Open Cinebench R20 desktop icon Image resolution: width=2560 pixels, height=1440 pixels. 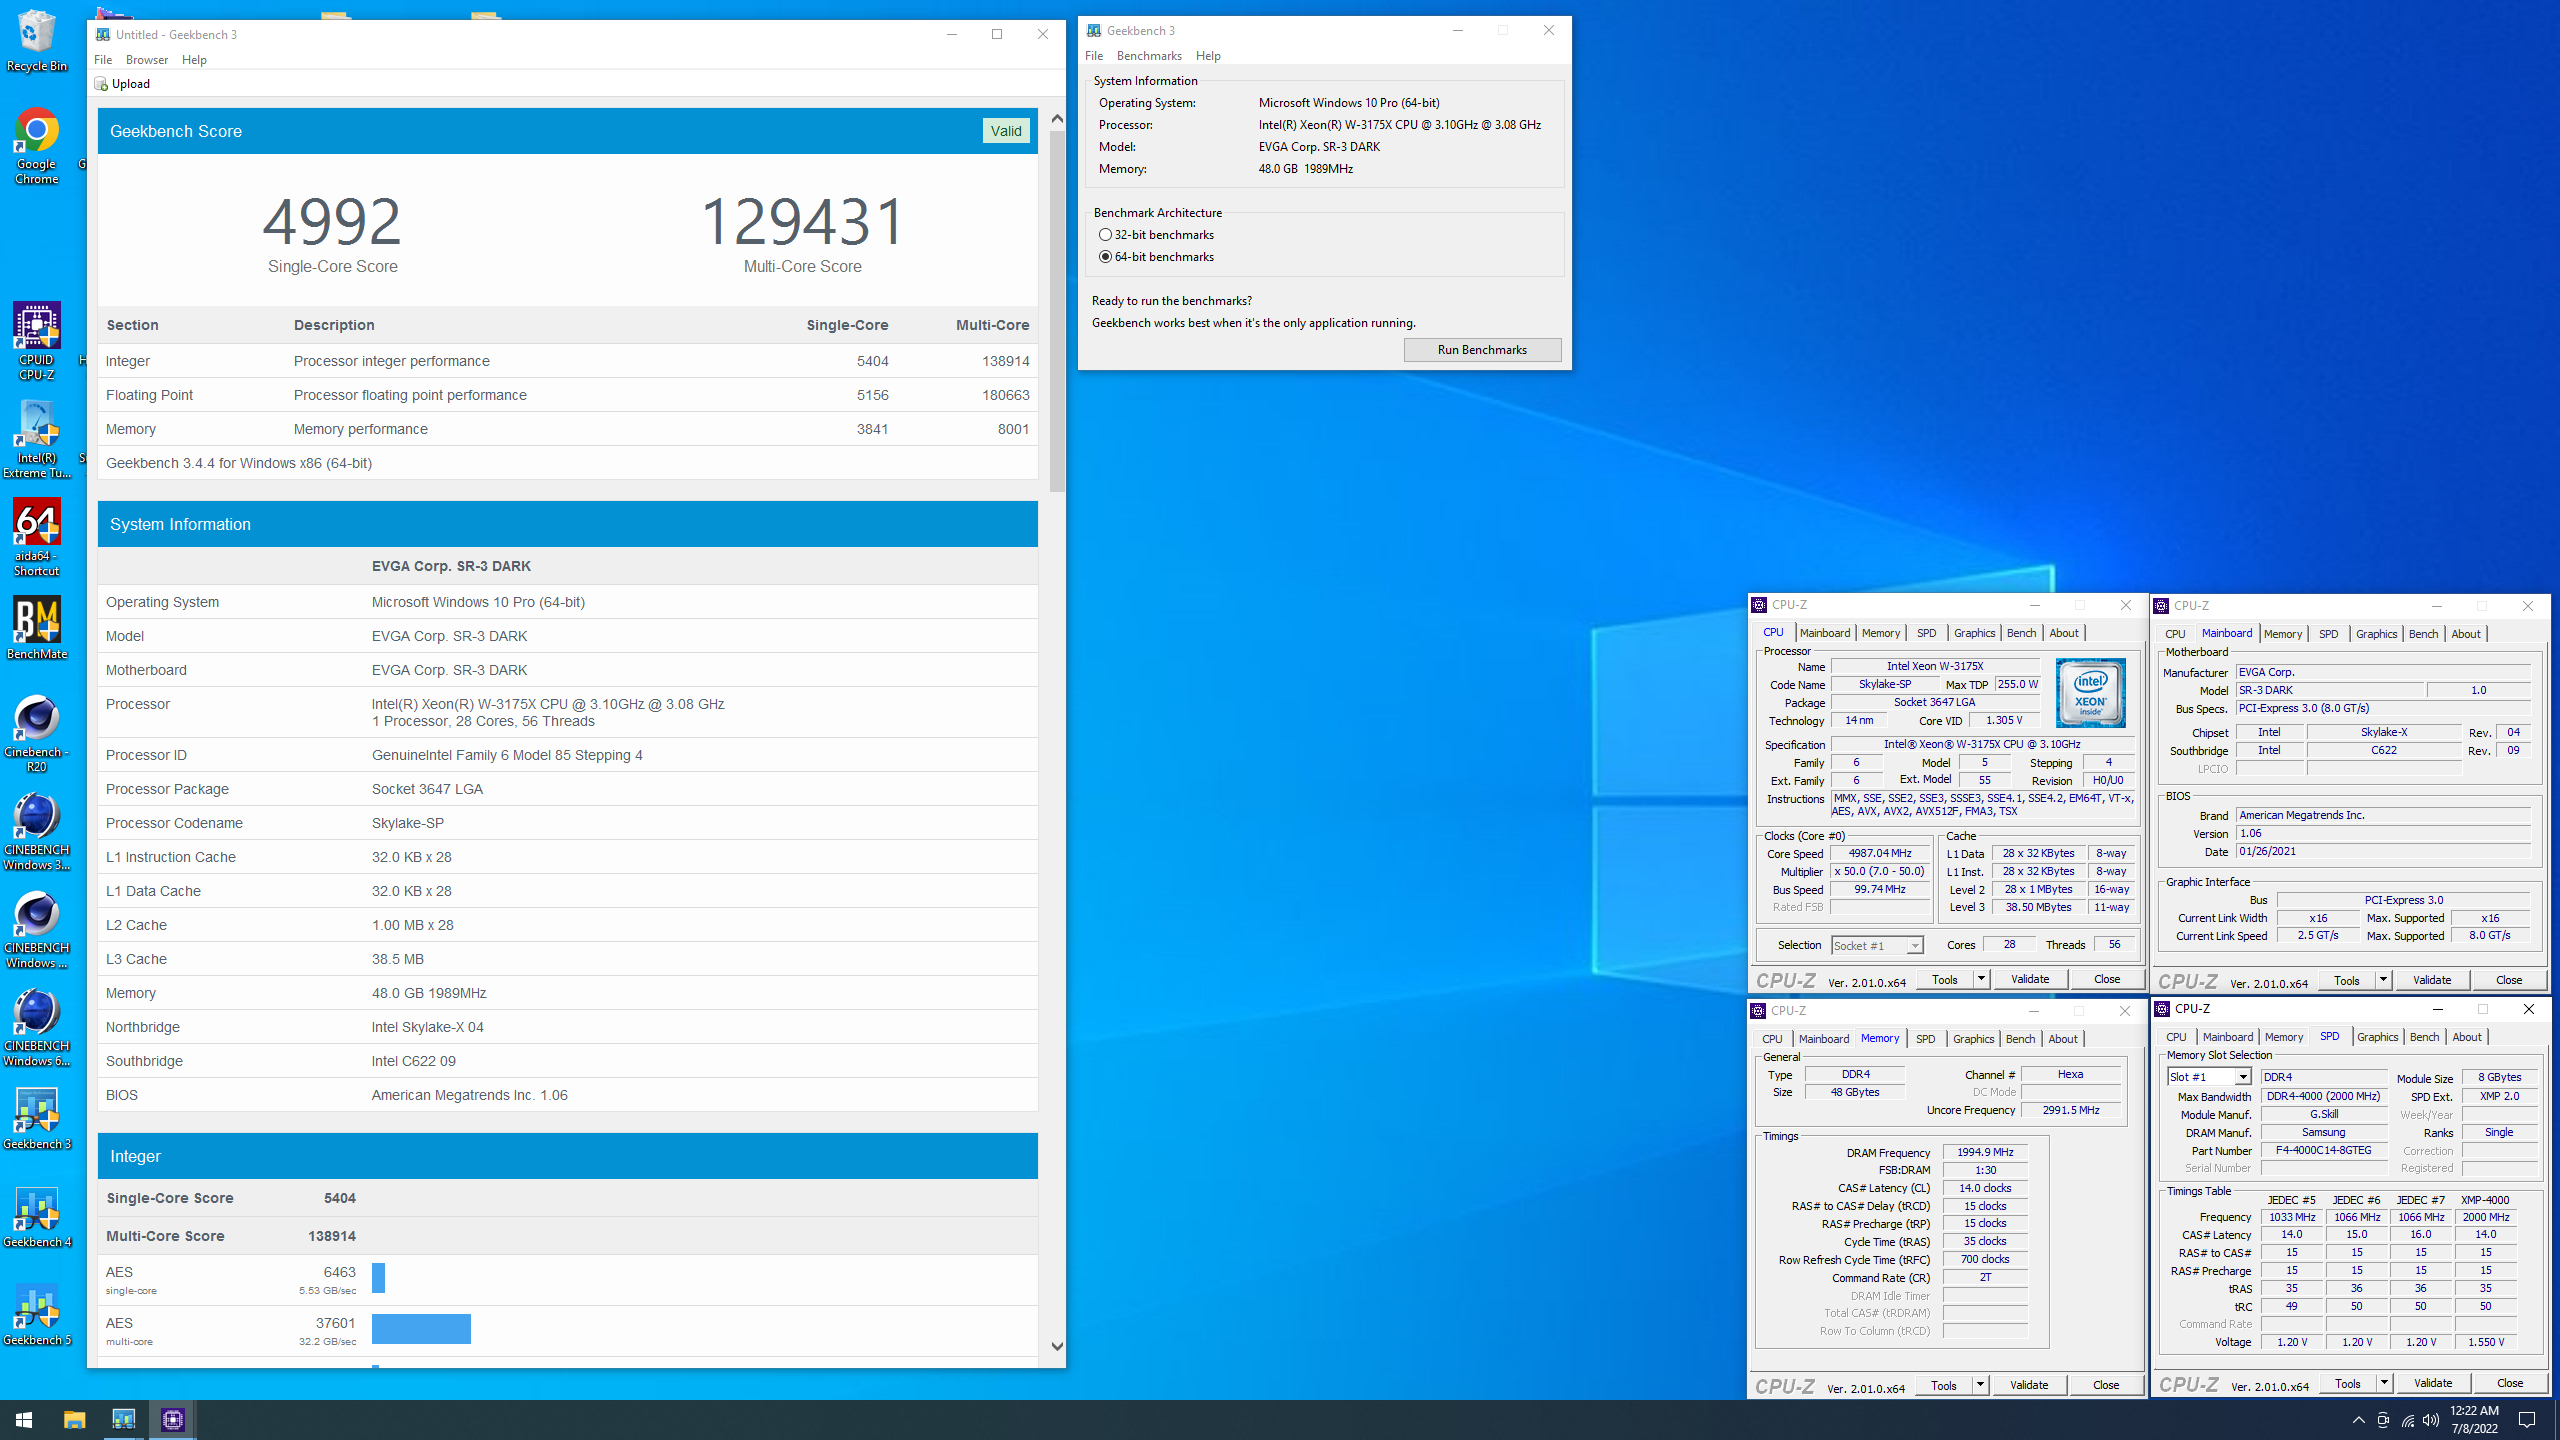tap(37, 734)
